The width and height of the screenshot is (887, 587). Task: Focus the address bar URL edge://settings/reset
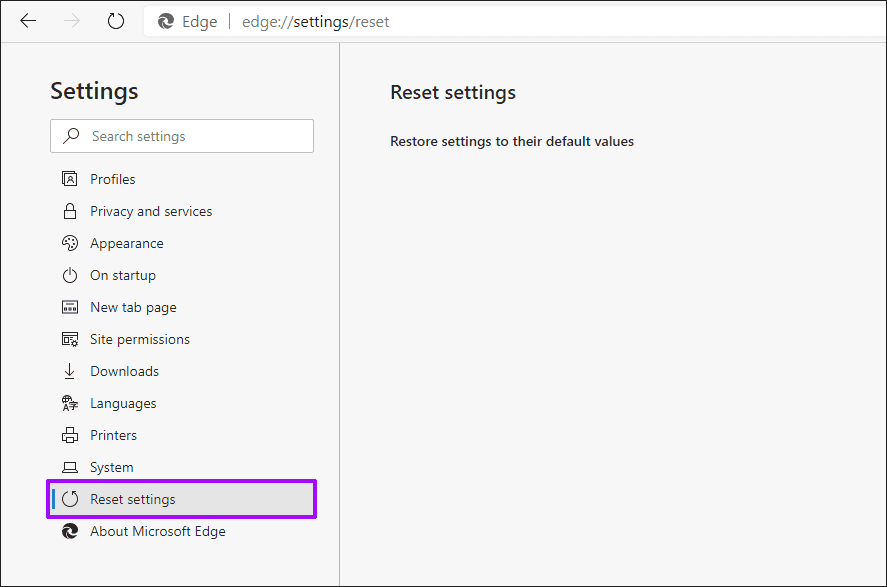pyautogui.click(x=315, y=21)
